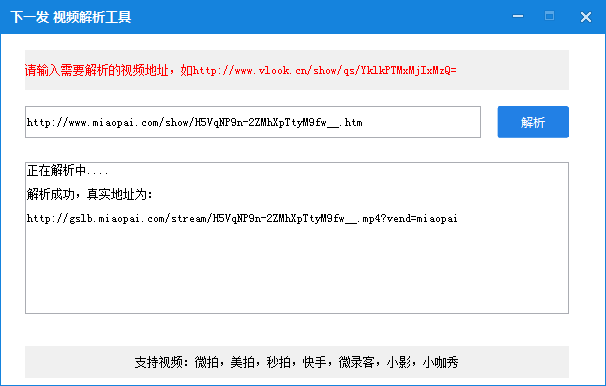The image size is (606, 386).
Task: Click the maximize icon in title bar
Action: [549, 16]
